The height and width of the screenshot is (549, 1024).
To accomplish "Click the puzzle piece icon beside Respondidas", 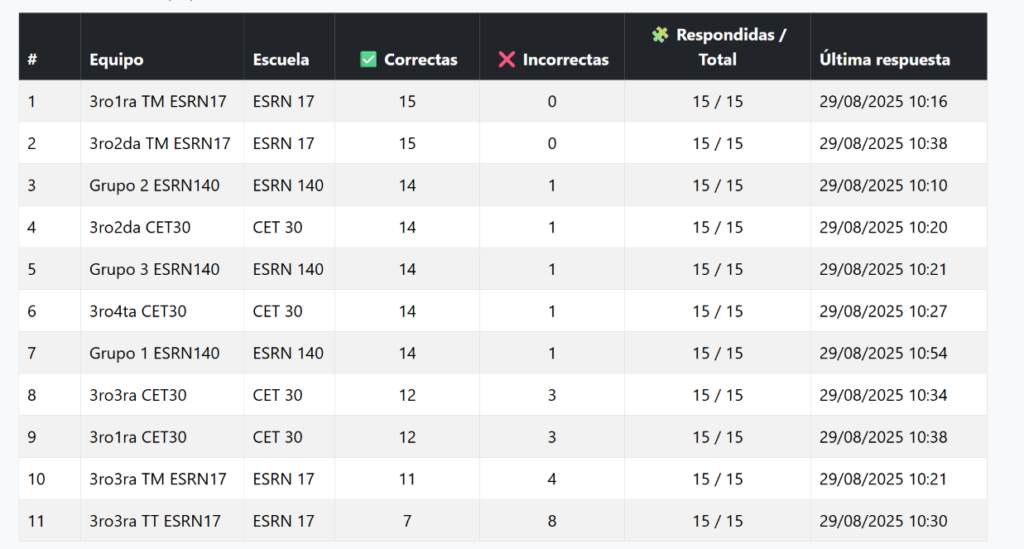I will click(x=660, y=35).
